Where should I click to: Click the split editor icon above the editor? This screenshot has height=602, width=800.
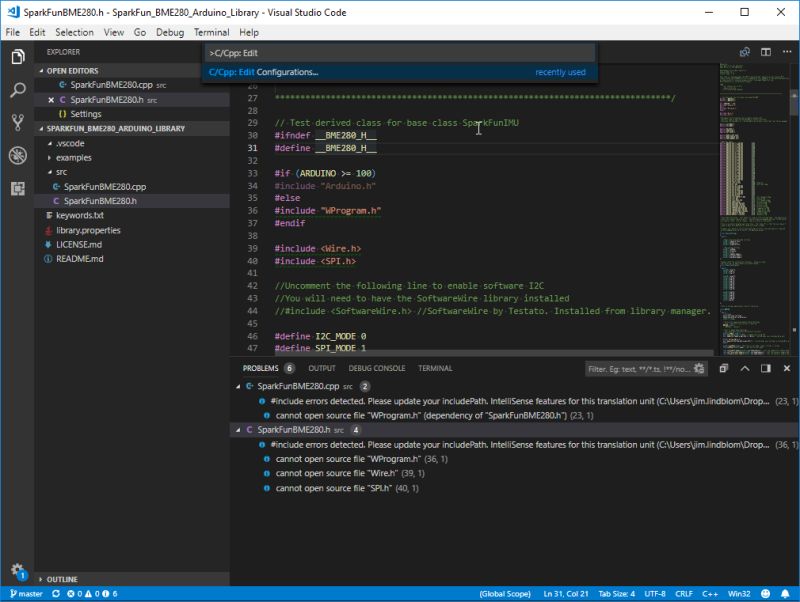coord(764,51)
